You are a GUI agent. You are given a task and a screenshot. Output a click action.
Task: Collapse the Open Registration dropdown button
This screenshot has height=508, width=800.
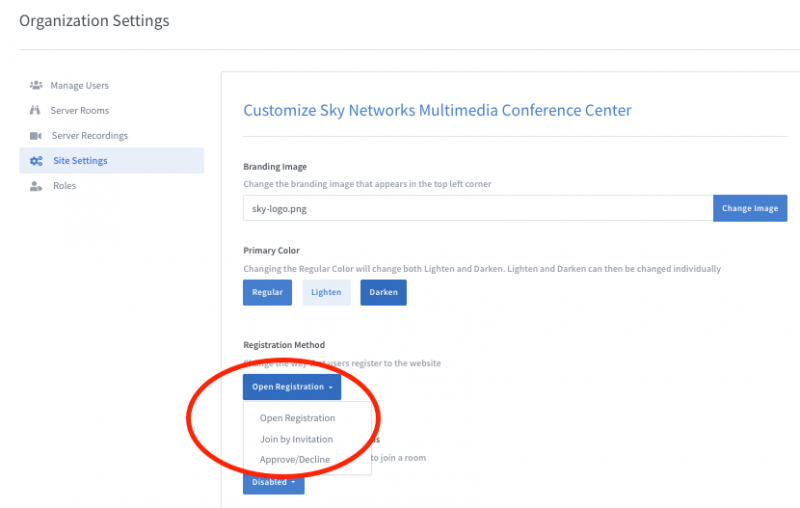click(x=292, y=387)
